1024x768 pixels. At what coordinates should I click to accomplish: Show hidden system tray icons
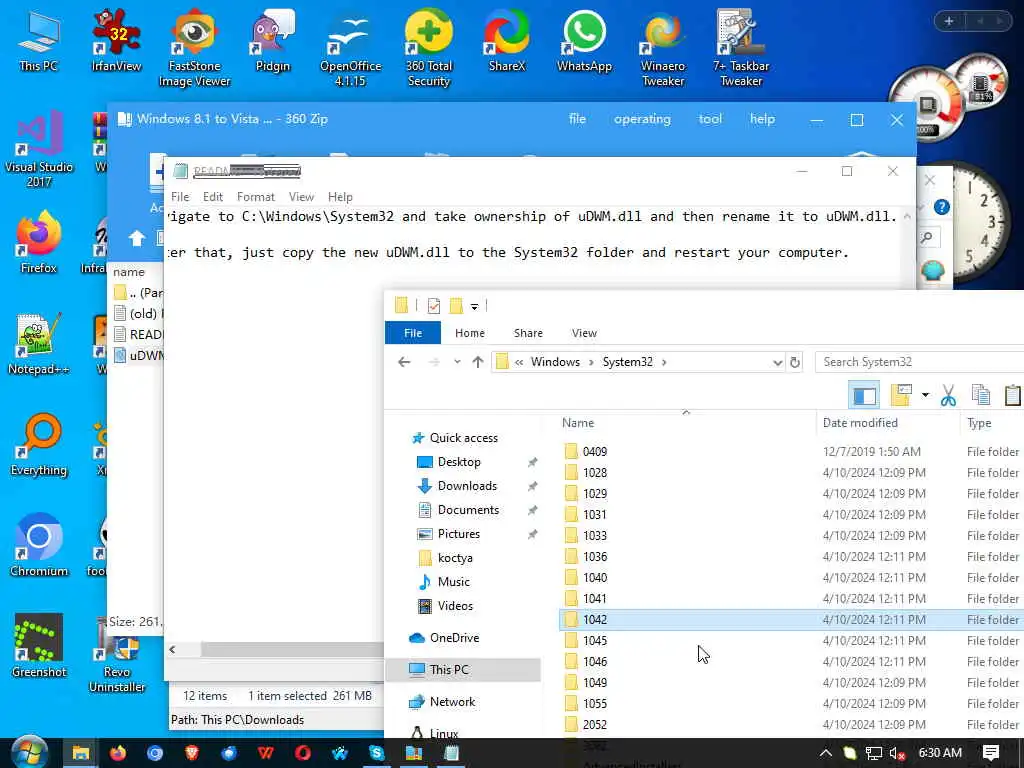[x=825, y=753]
